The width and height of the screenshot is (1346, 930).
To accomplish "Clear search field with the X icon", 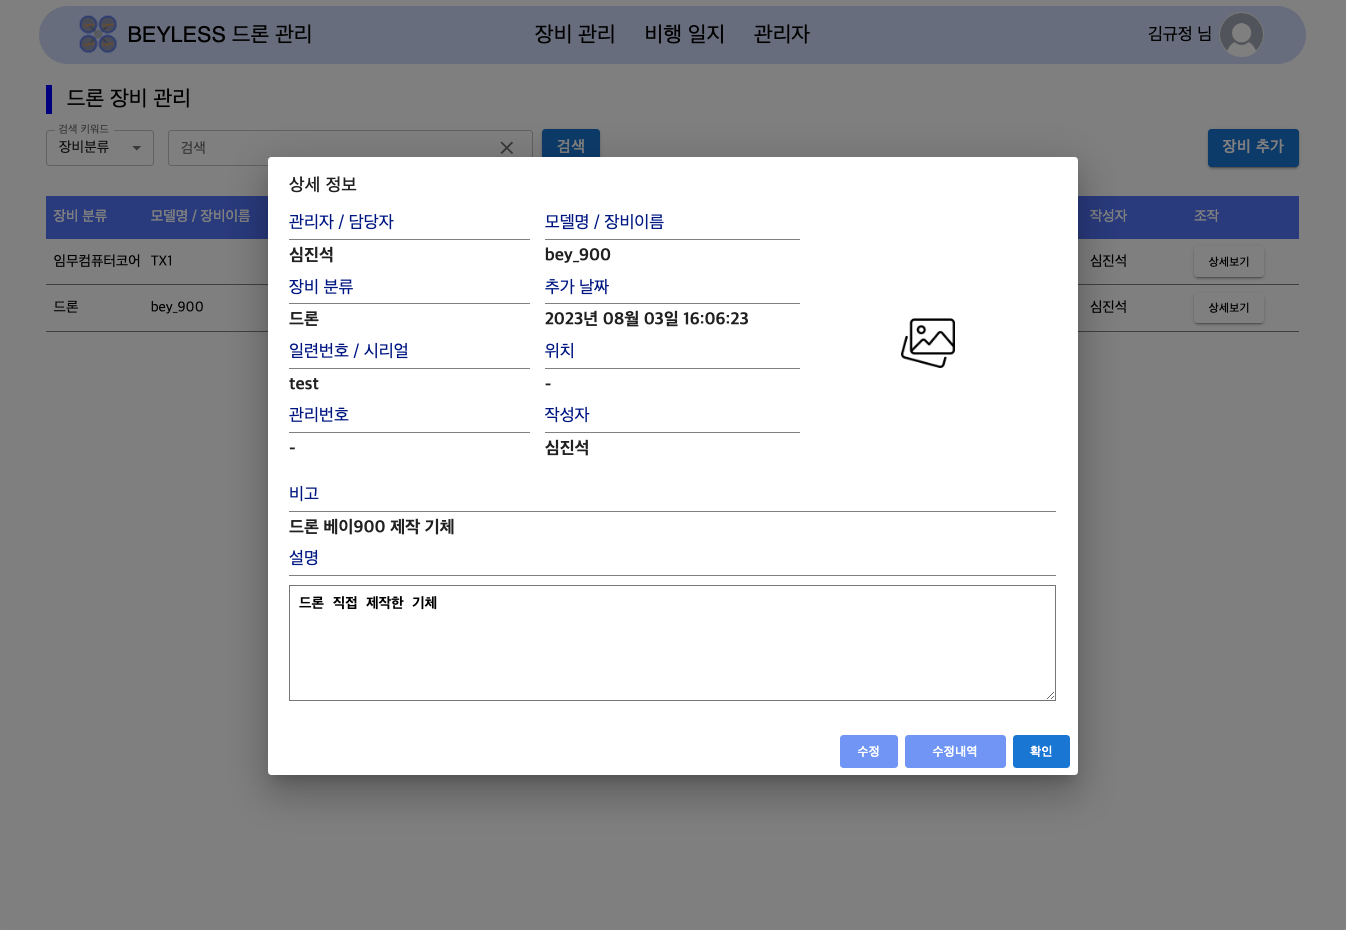I will click(x=507, y=148).
